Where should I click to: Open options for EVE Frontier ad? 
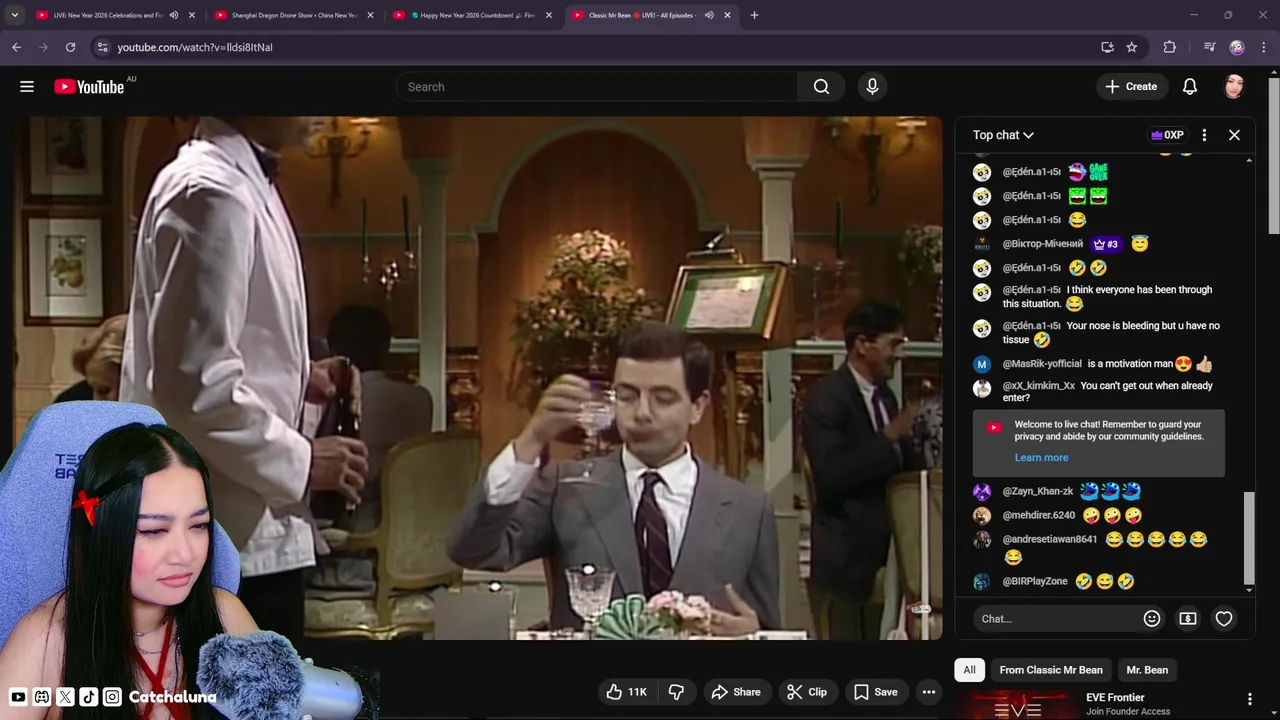[1249, 699]
